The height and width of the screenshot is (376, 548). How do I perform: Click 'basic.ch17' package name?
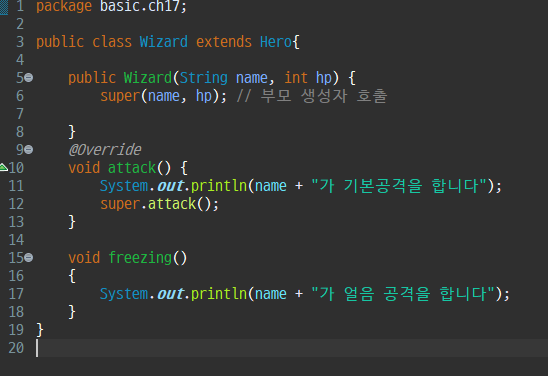(x=140, y=6)
